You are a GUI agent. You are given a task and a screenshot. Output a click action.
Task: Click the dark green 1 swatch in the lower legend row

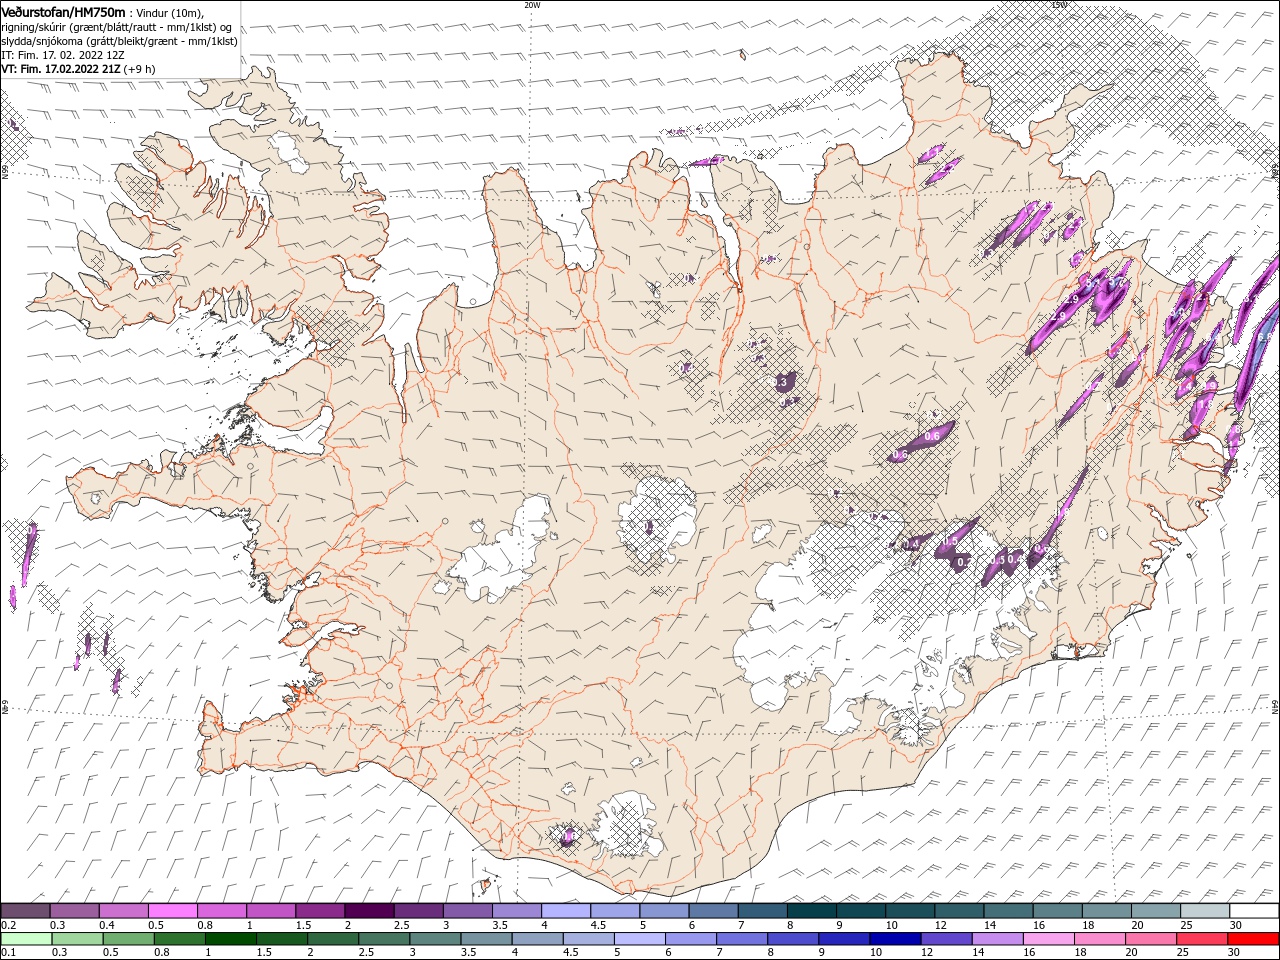pyautogui.click(x=230, y=939)
